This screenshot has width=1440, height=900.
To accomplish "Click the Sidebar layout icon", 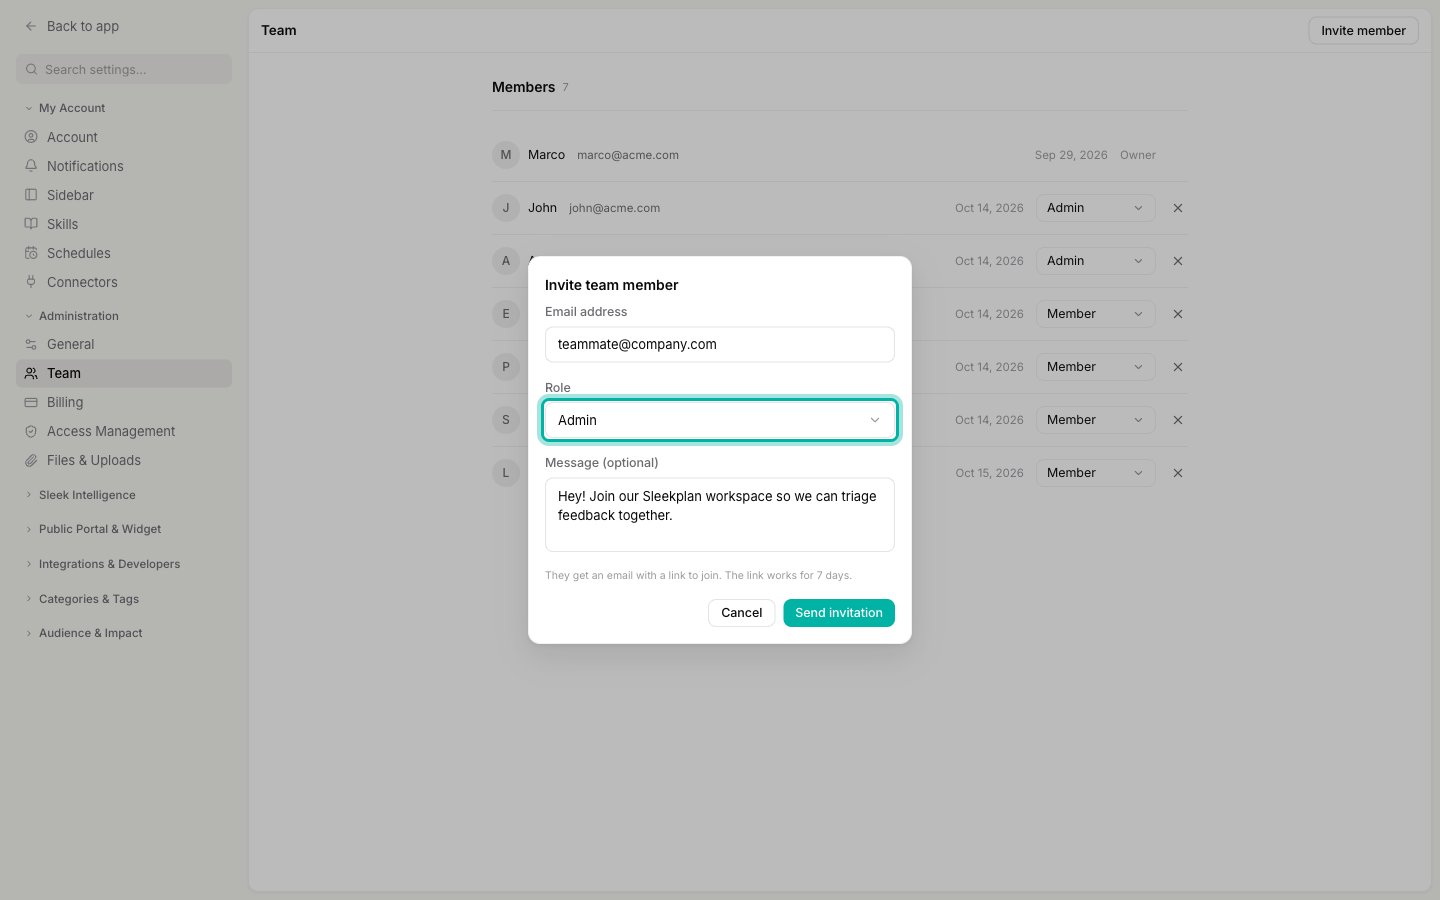I will (31, 195).
